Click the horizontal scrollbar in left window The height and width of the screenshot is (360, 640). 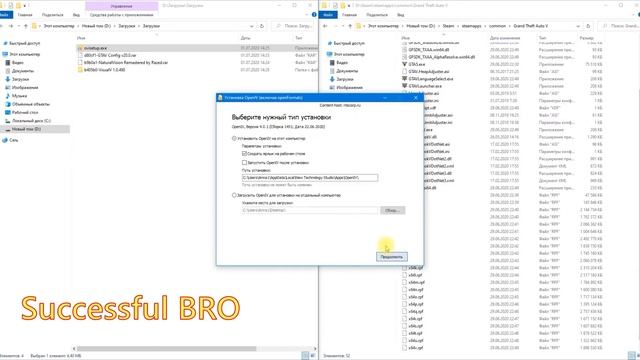166,349
